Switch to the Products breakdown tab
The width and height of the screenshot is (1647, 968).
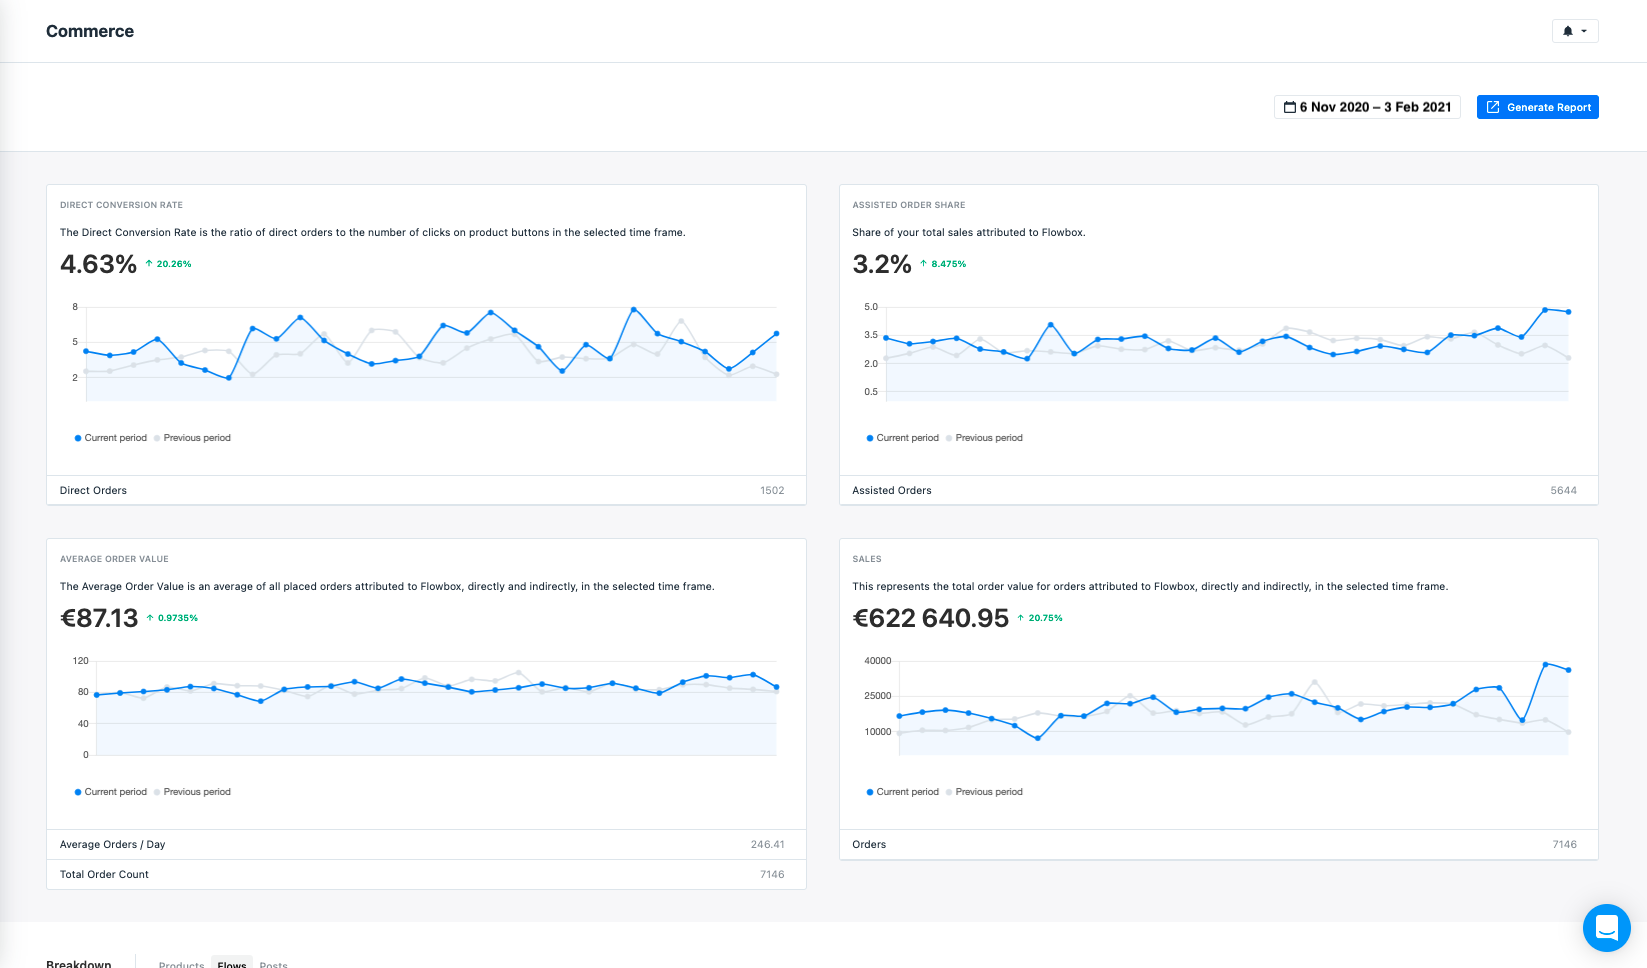point(181,964)
